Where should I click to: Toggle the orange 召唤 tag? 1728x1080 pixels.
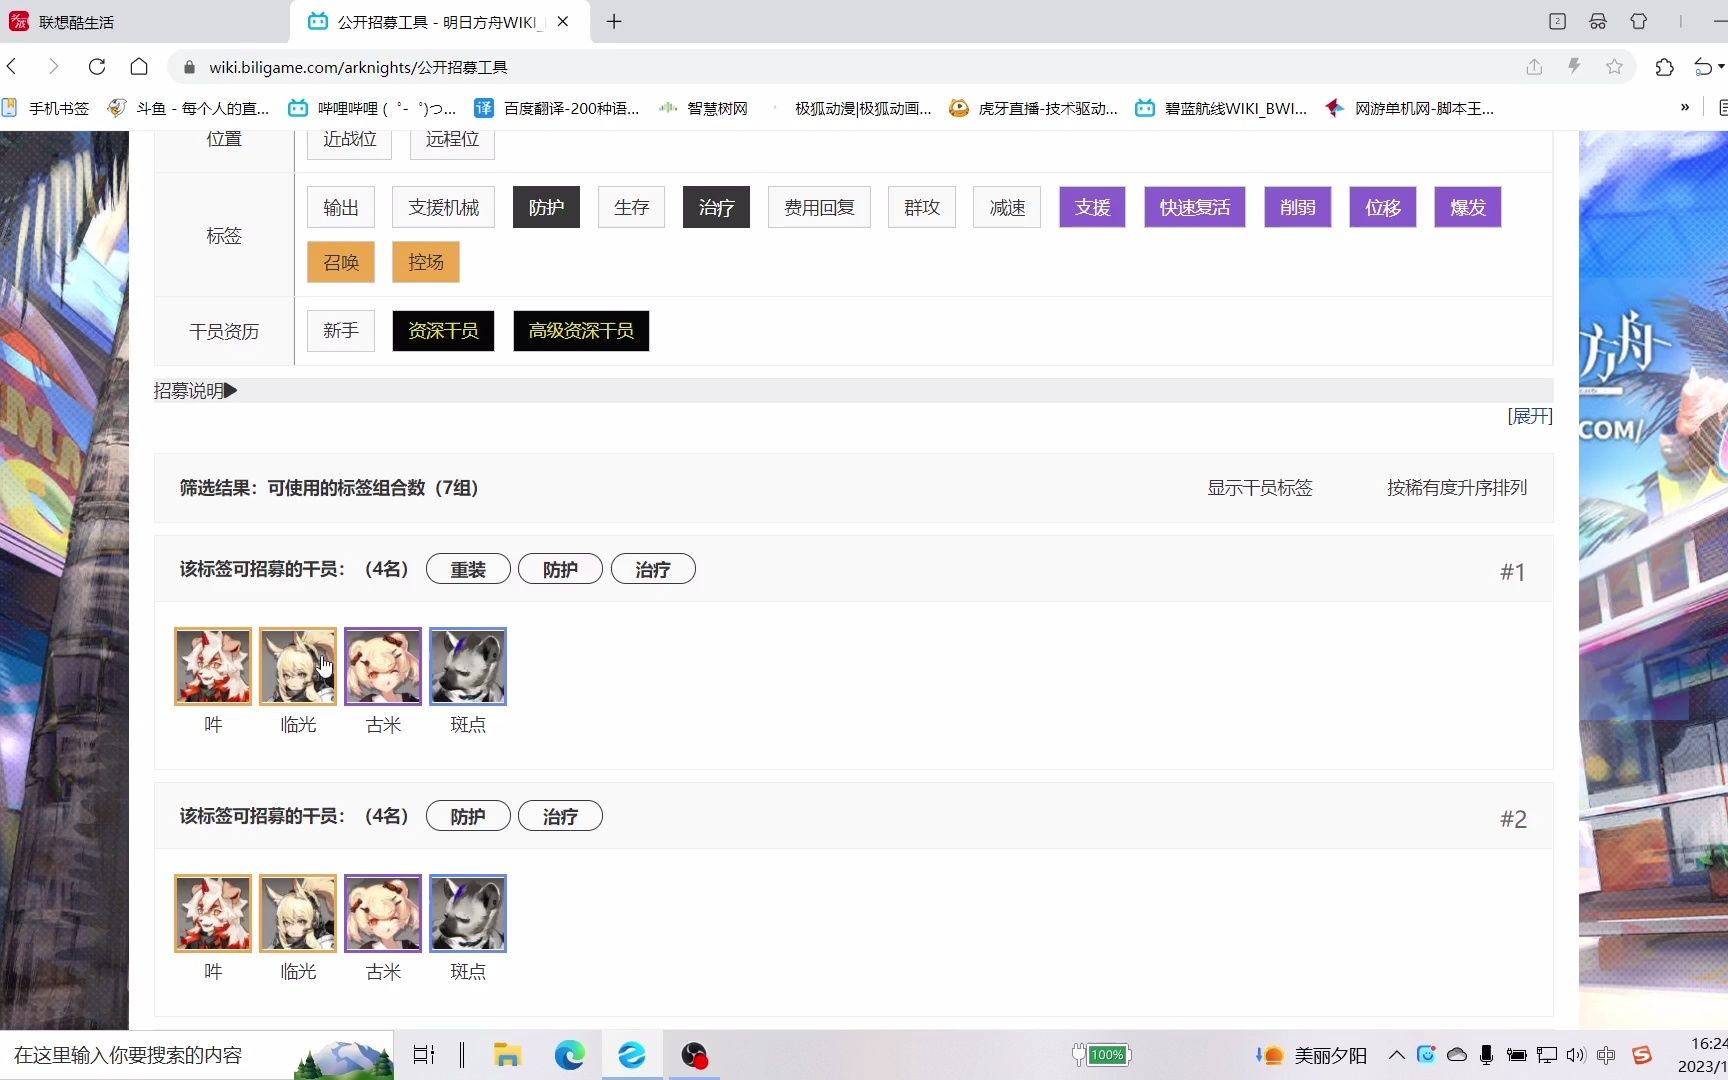coord(341,262)
